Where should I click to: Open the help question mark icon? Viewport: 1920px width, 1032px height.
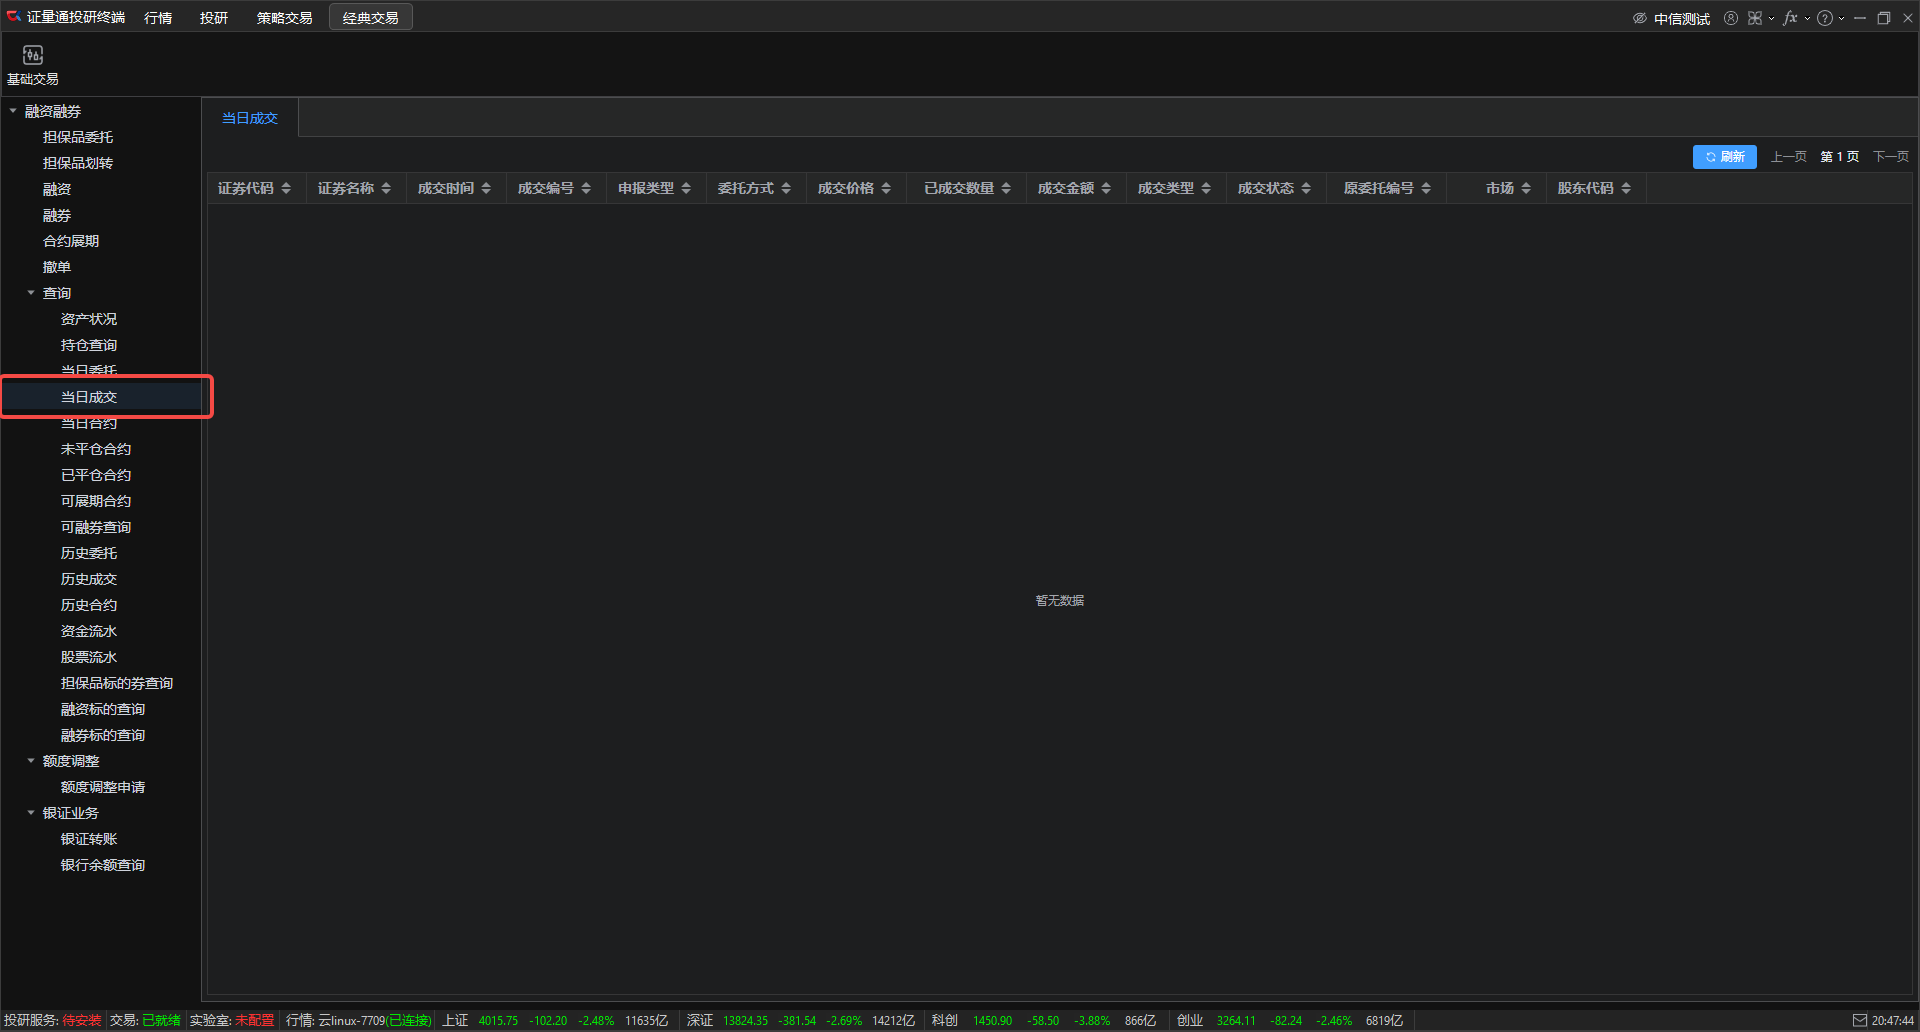[1825, 18]
